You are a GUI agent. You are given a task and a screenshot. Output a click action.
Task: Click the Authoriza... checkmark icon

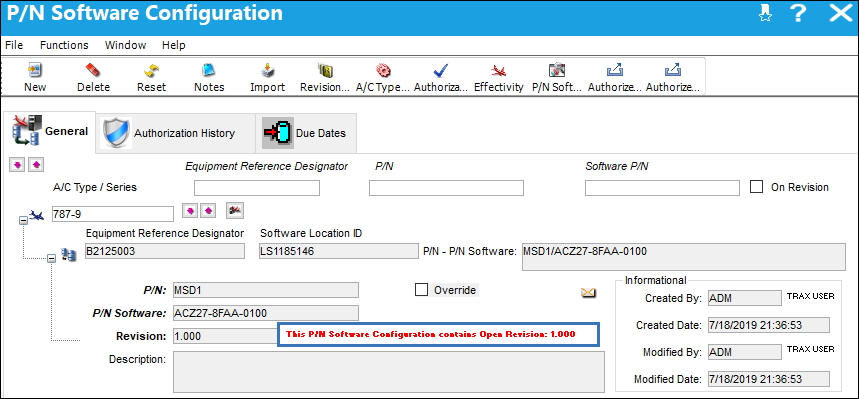coord(440,70)
